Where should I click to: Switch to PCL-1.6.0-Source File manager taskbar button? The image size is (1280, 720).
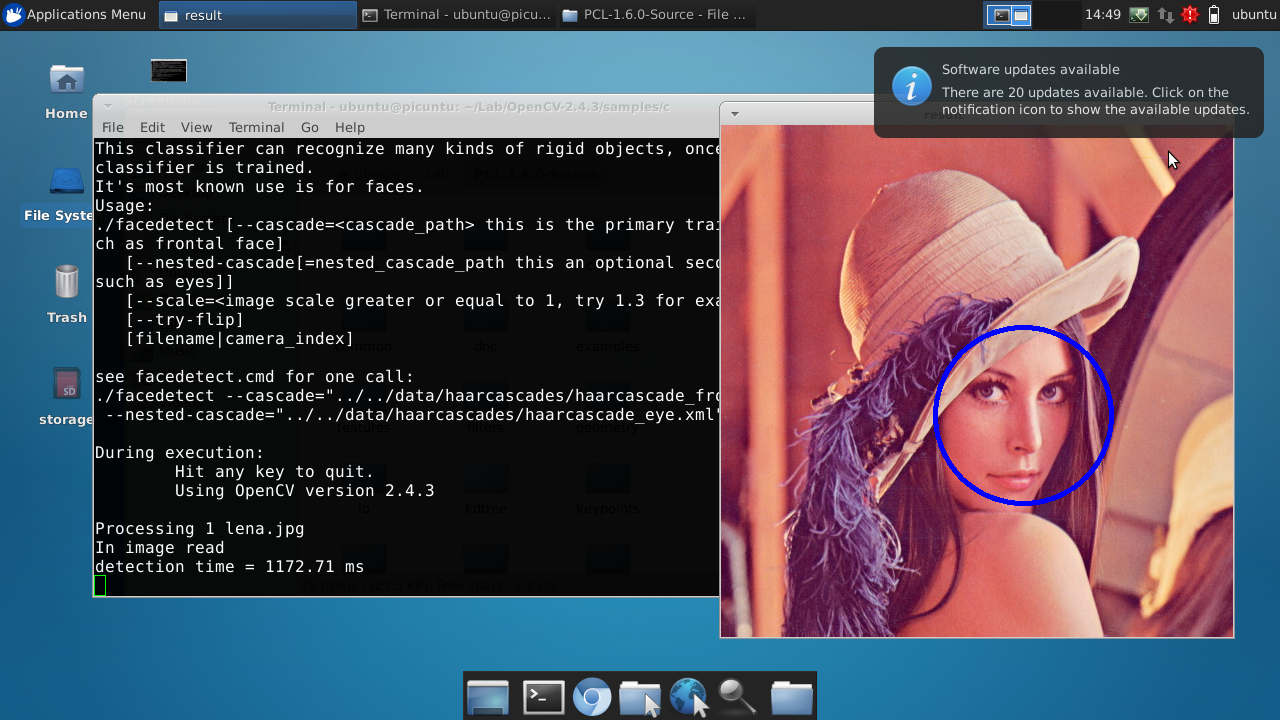click(655, 15)
